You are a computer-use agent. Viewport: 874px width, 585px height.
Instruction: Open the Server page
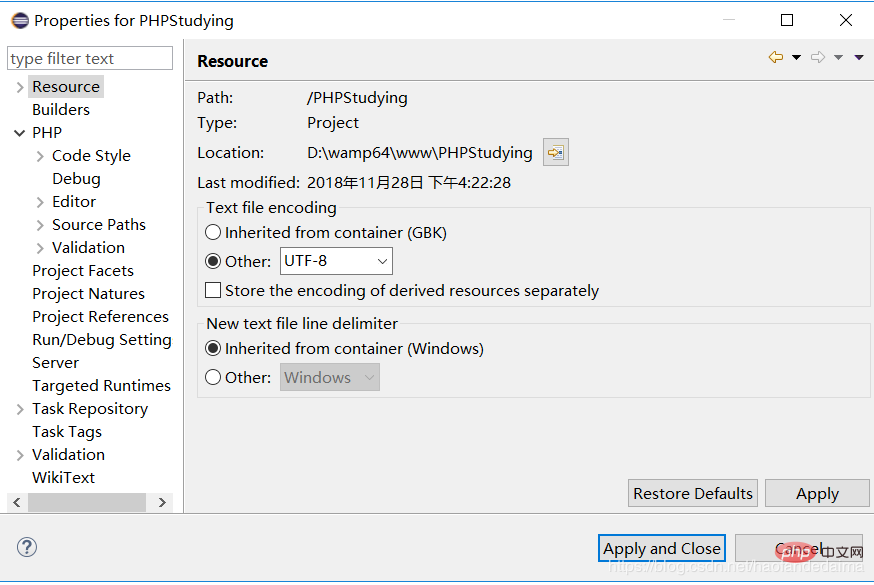(56, 363)
